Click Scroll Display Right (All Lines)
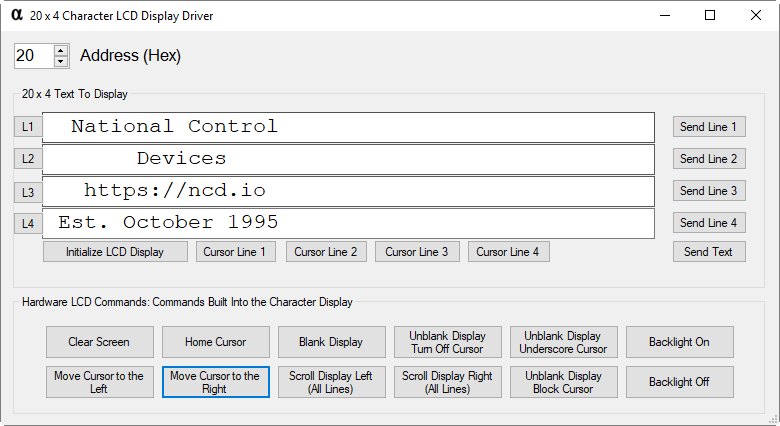Image resolution: width=780 pixels, height=426 pixels. [448, 382]
